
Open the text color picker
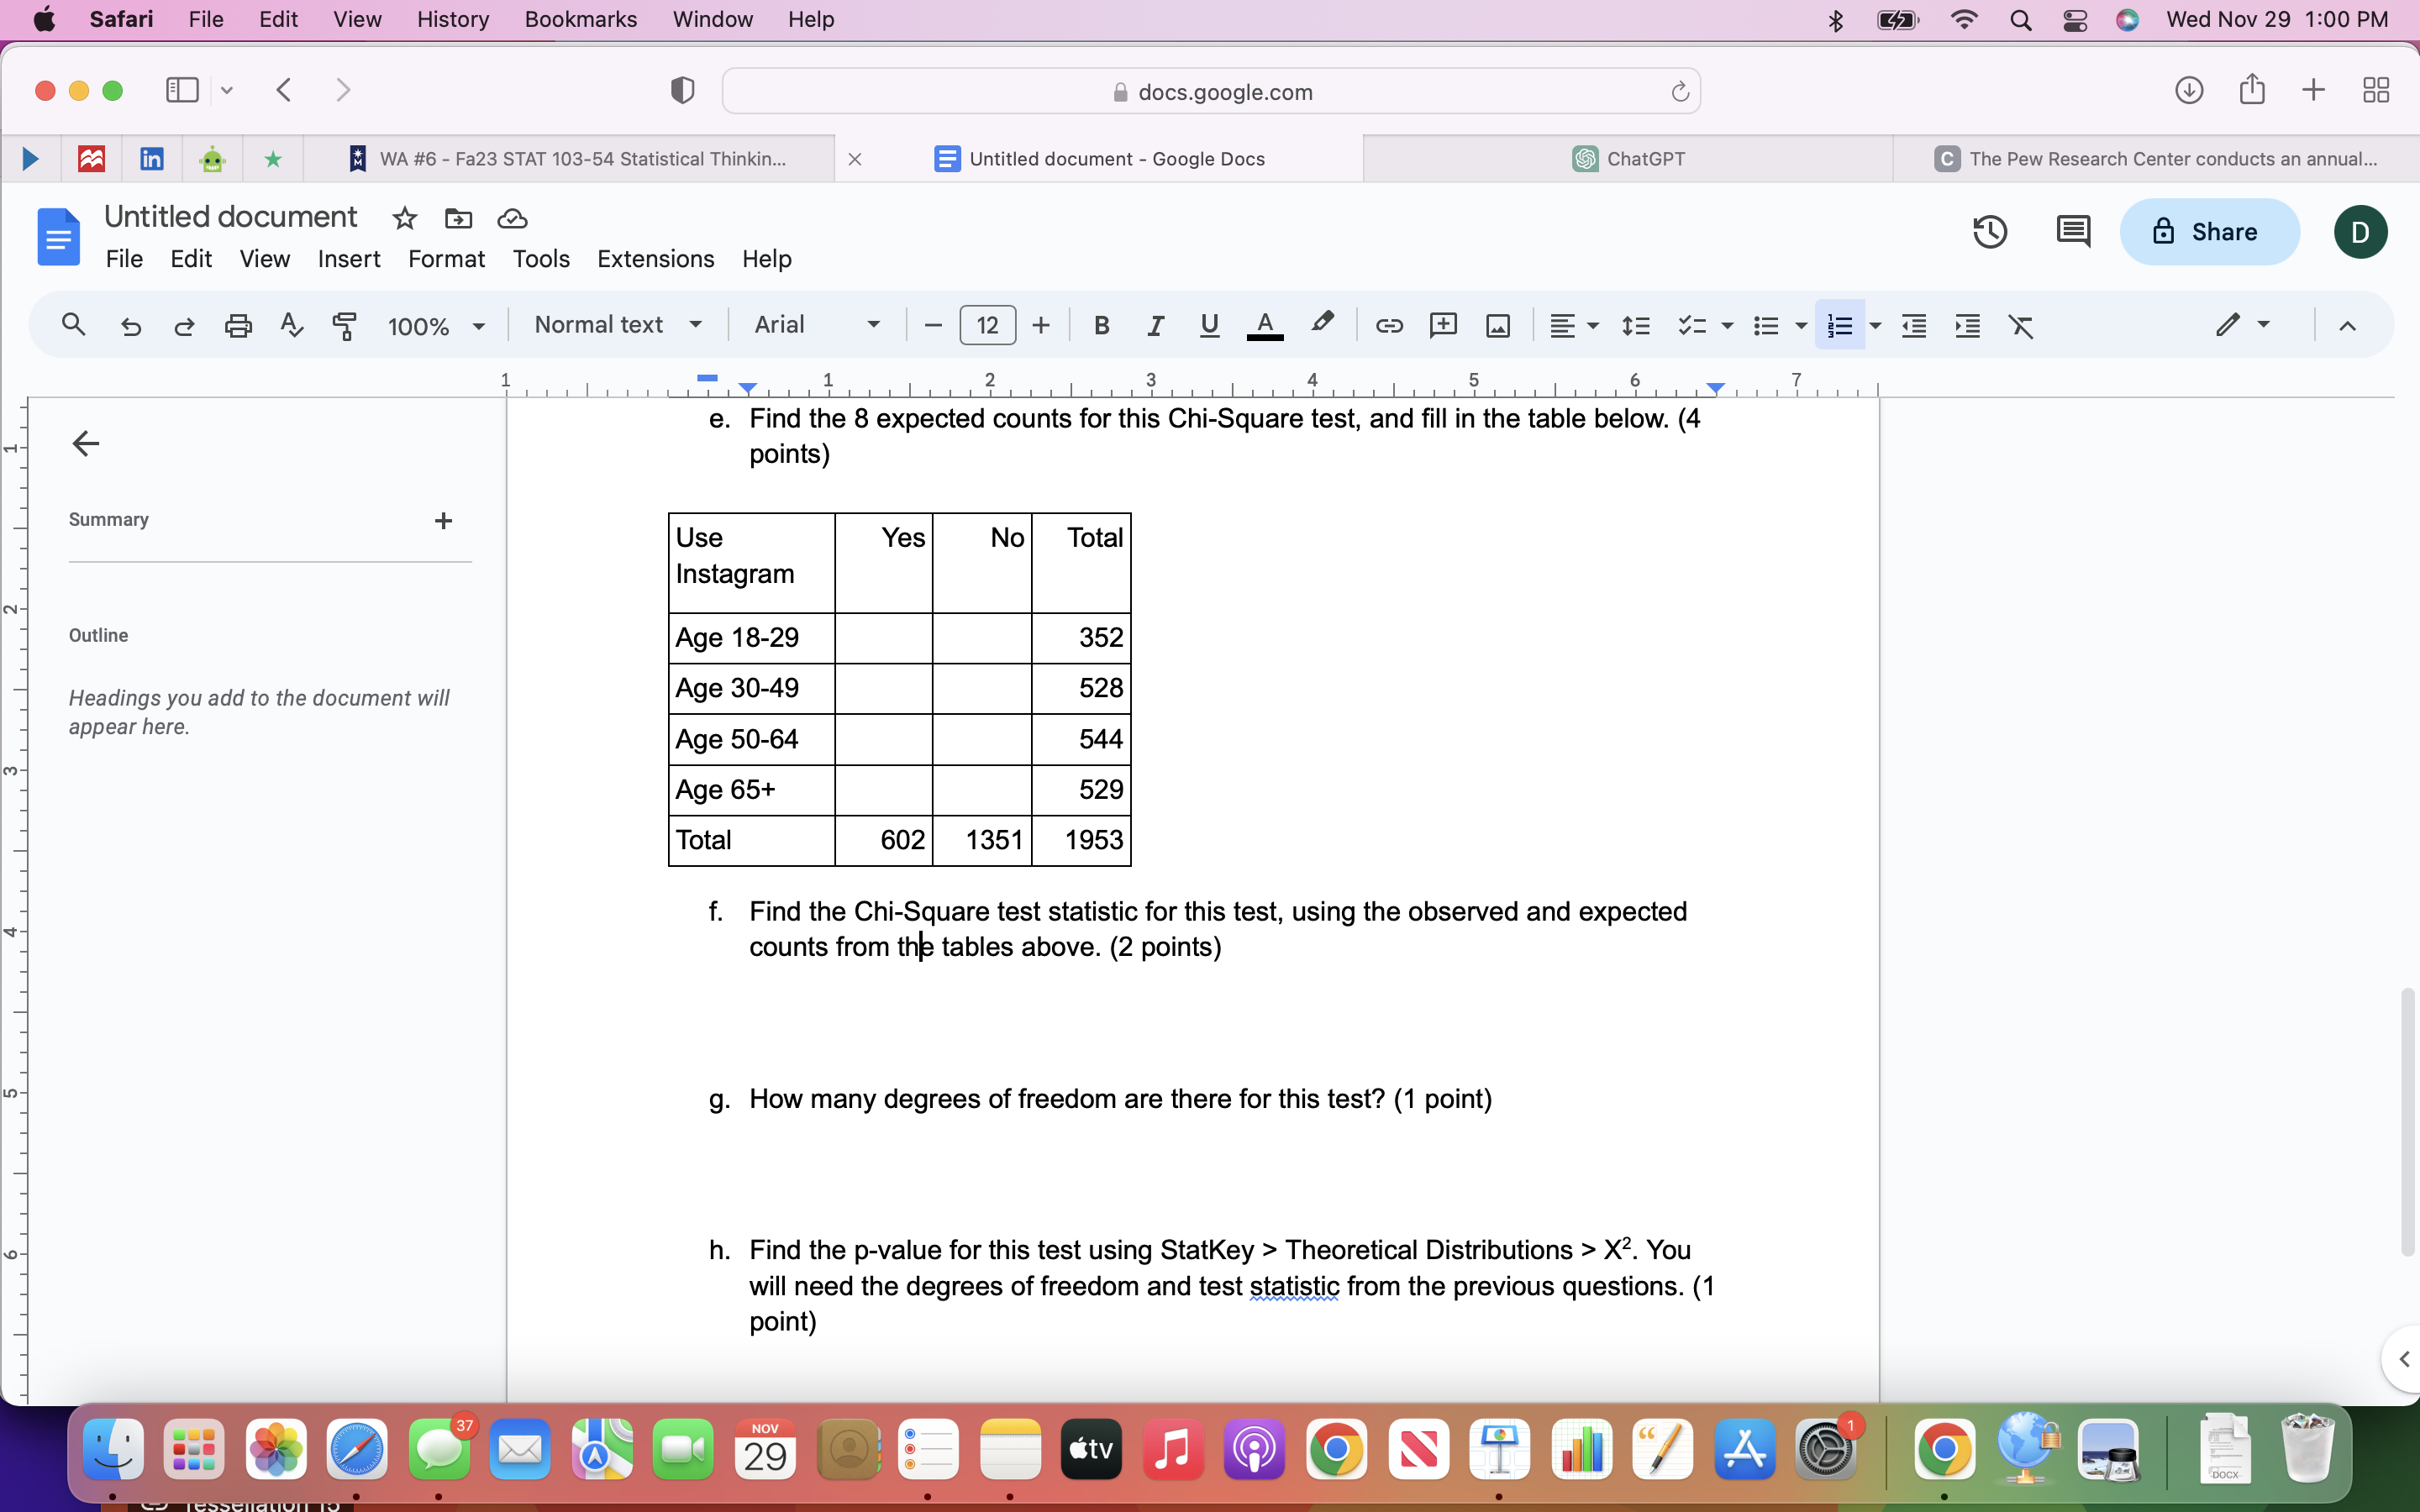1264,325
